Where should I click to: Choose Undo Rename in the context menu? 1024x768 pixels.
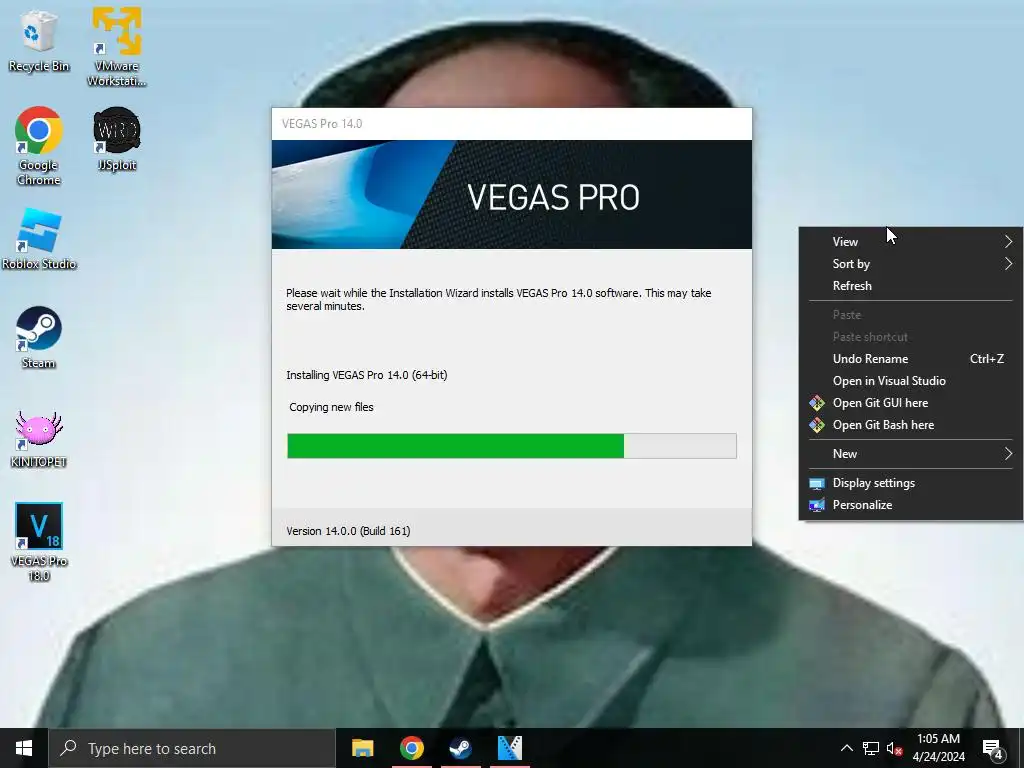coord(910,359)
